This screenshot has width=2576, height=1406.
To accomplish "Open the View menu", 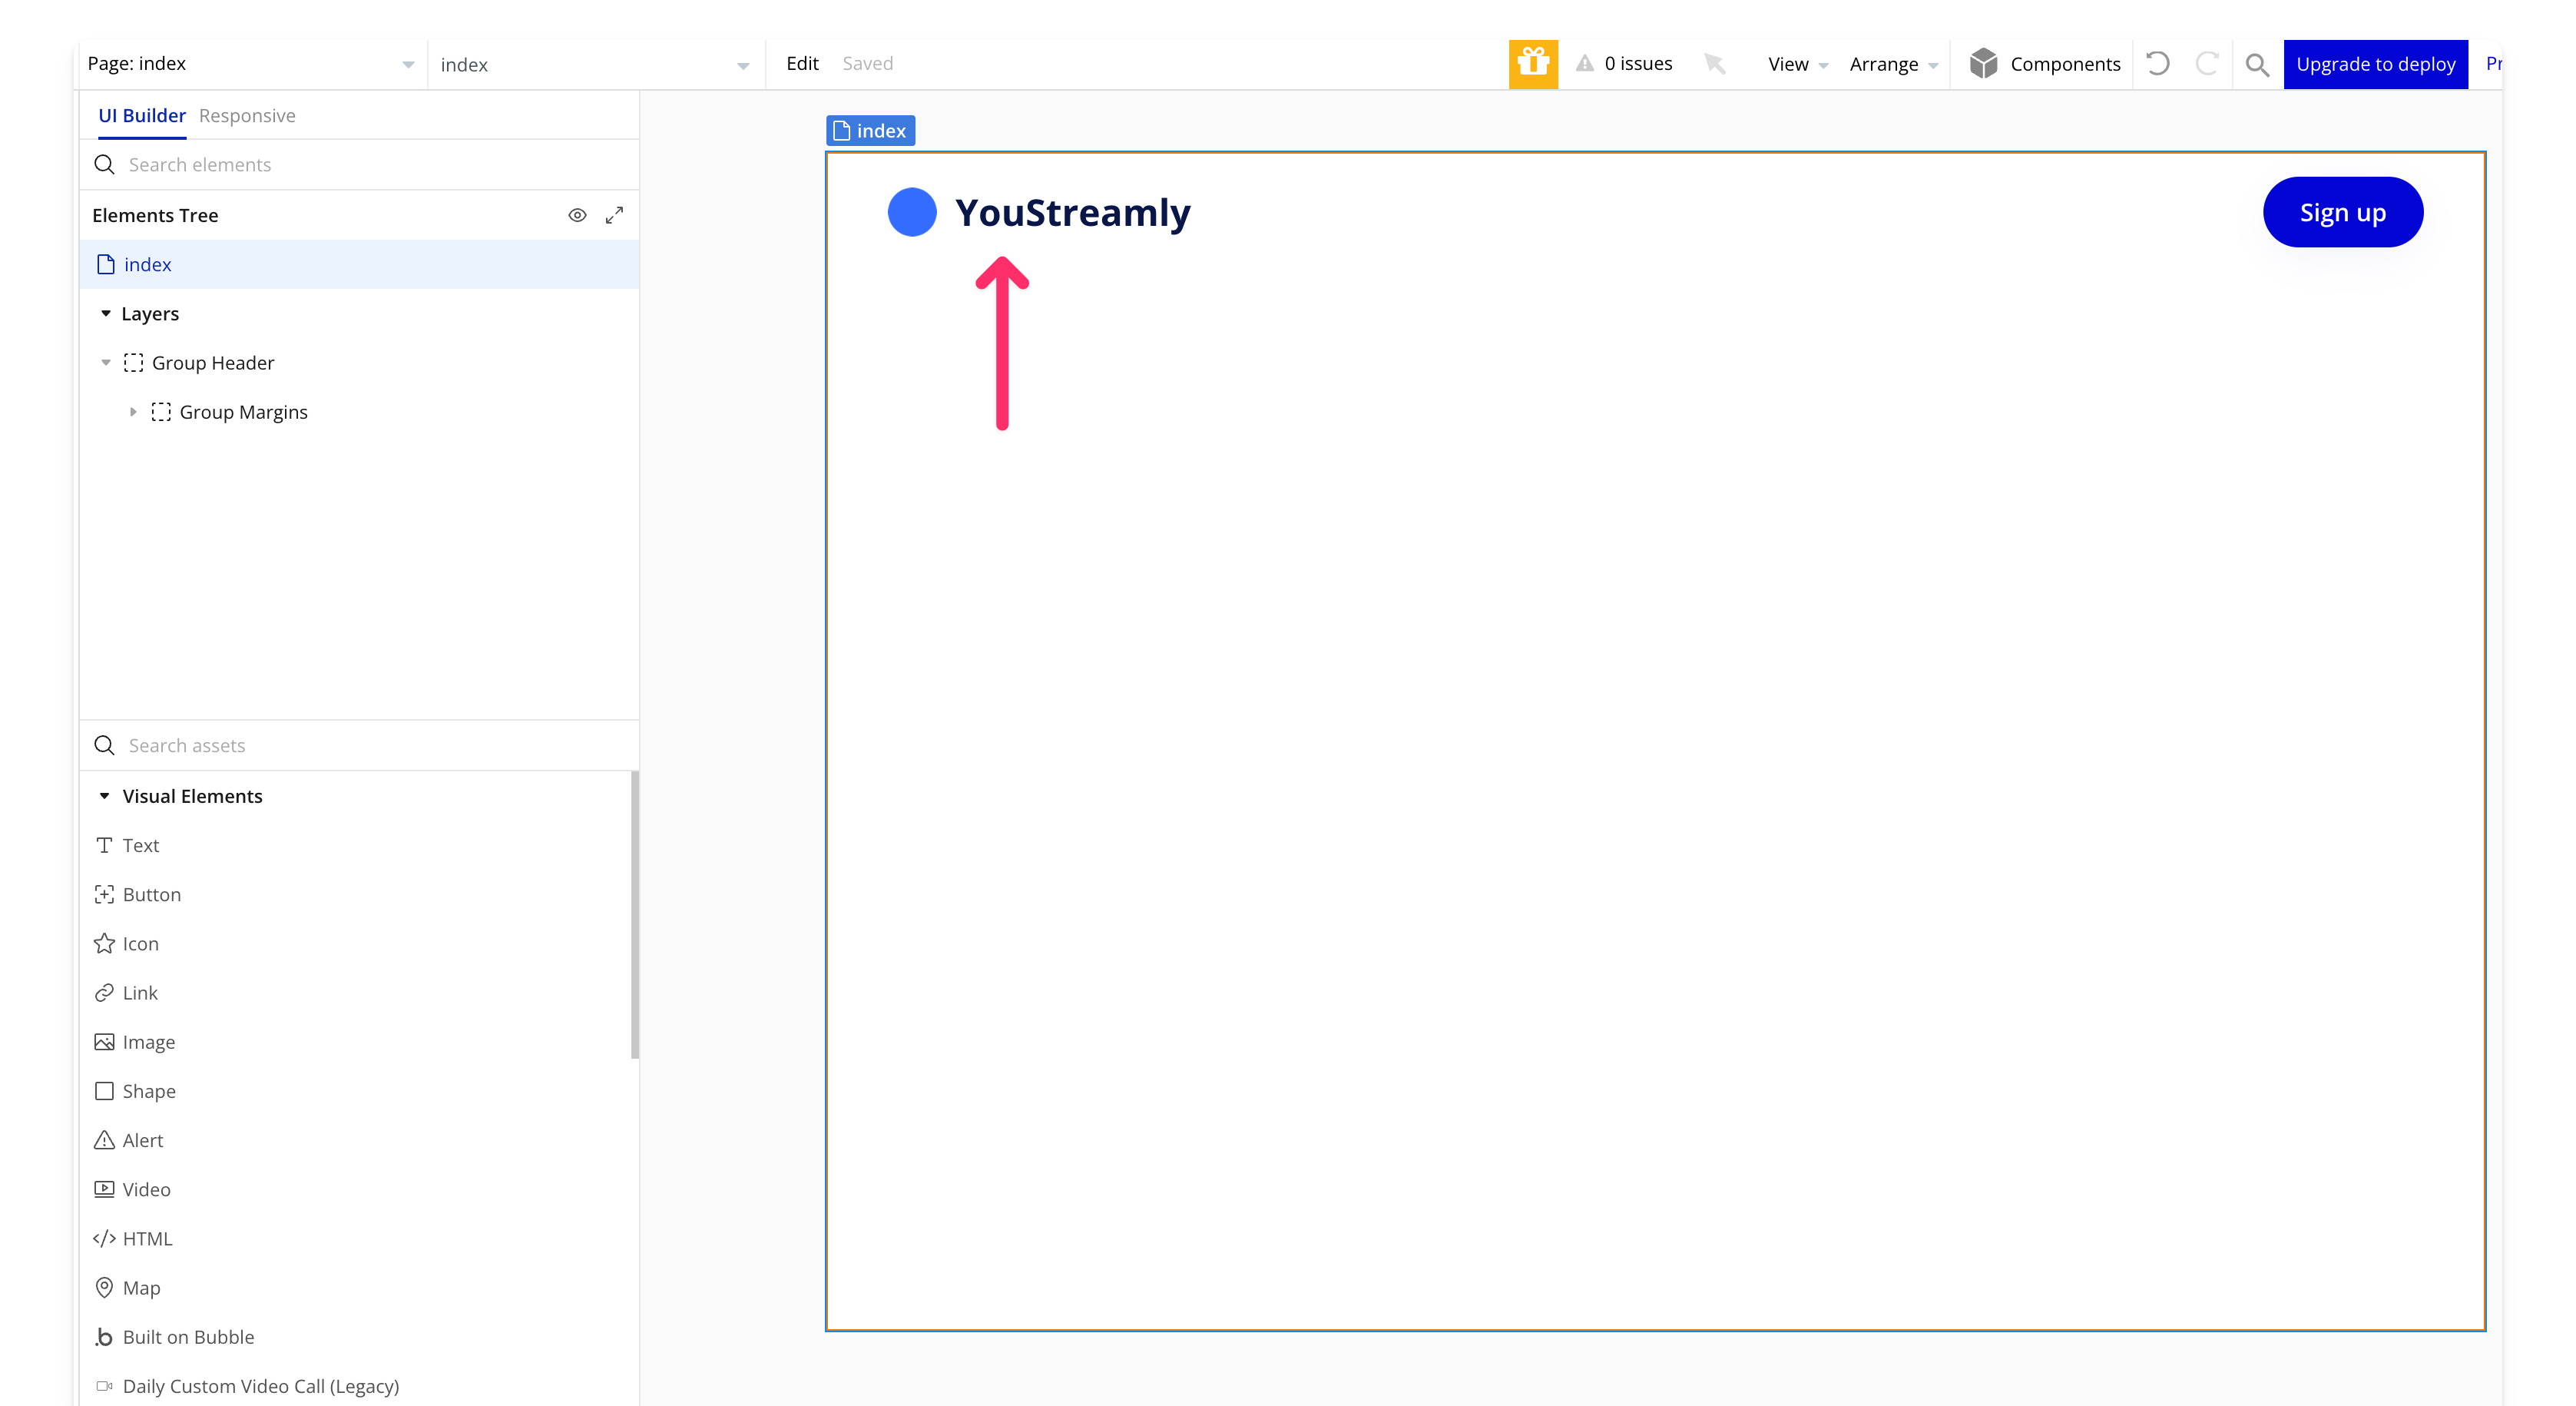I will coord(1796,64).
